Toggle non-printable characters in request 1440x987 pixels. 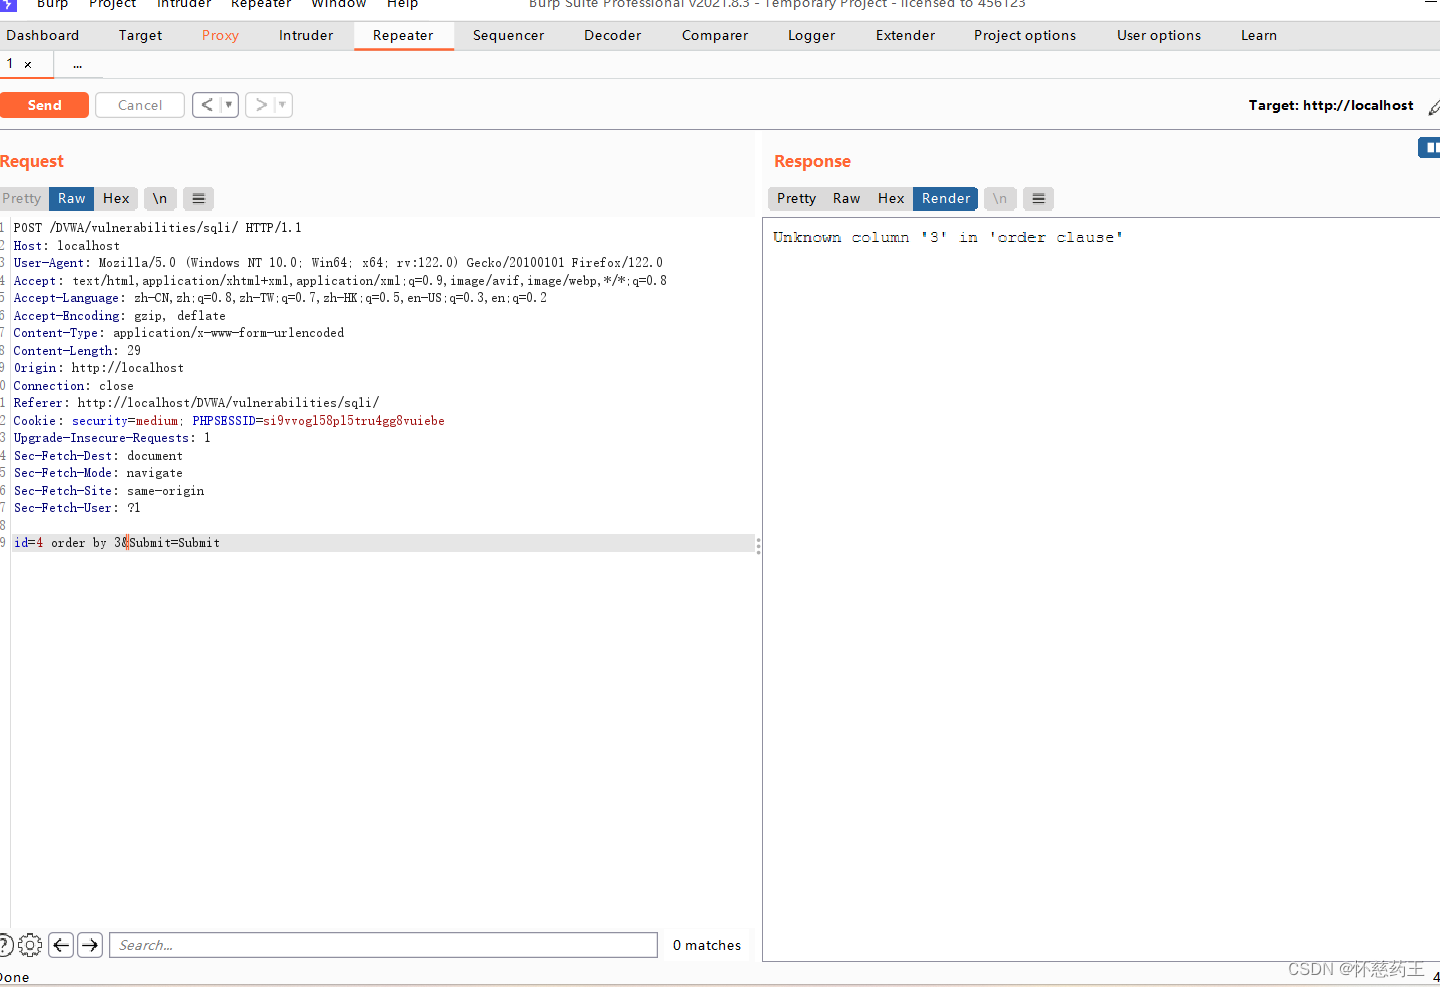click(160, 198)
